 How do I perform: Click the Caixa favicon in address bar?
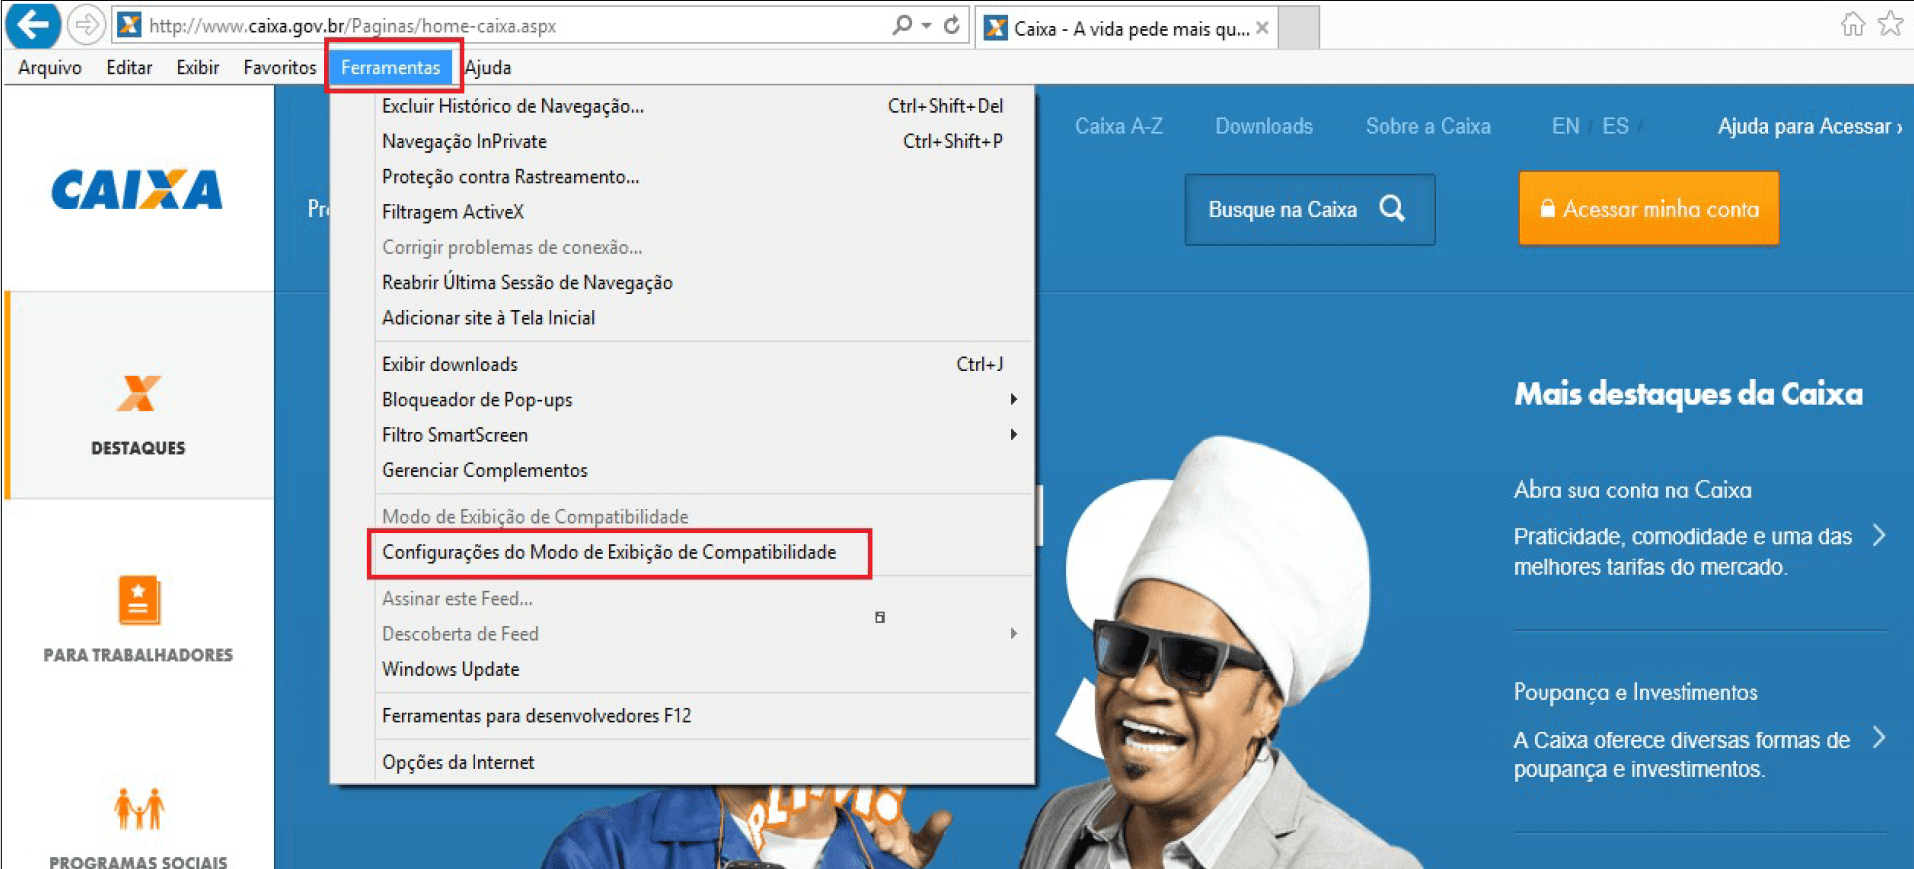[129, 25]
